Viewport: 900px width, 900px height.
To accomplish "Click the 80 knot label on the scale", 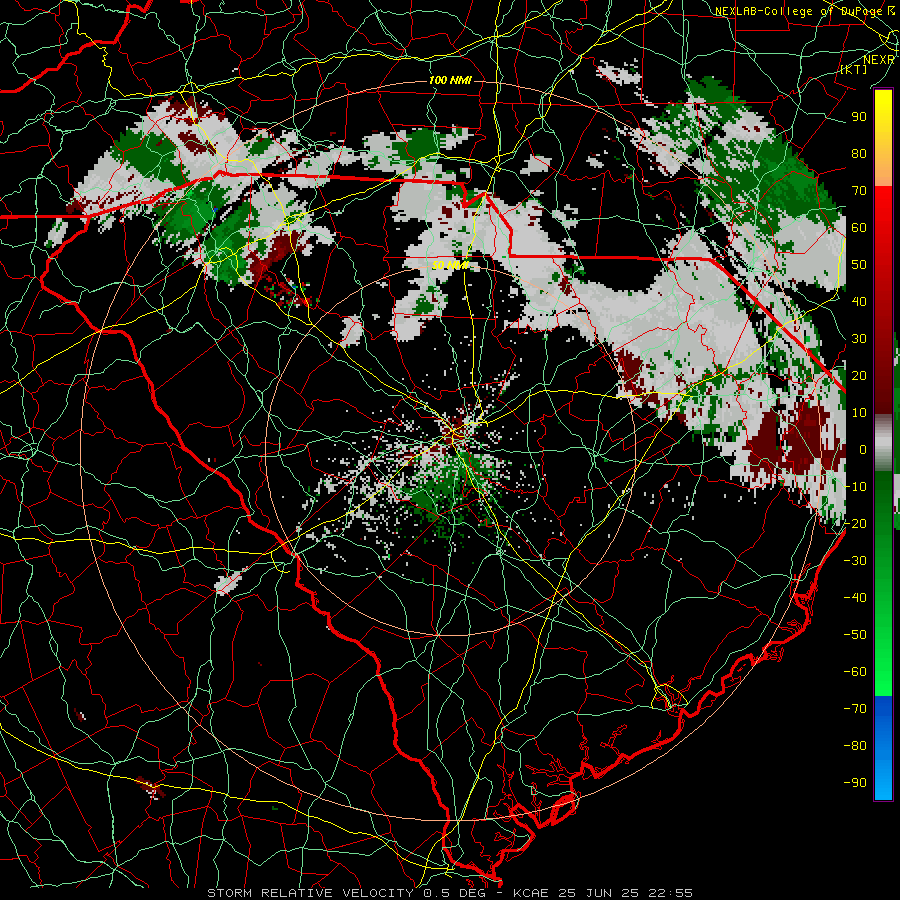I will tap(859, 153).
